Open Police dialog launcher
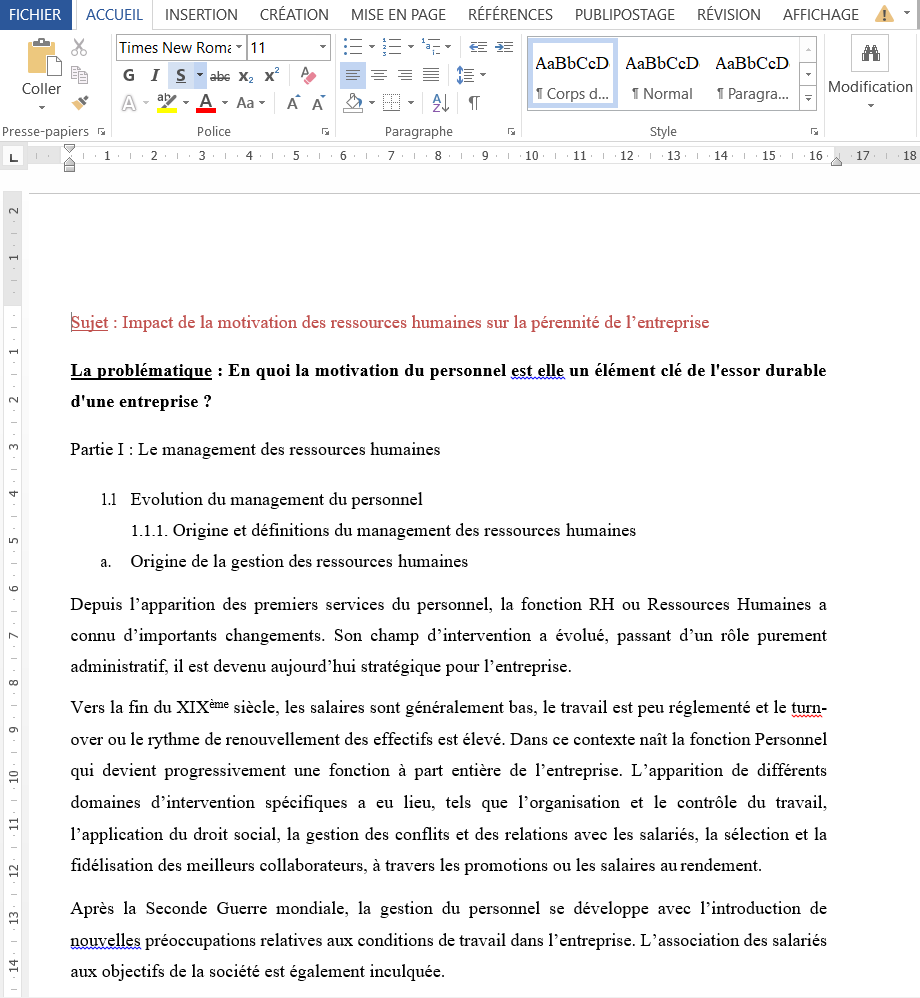The image size is (920, 998). pos(325,132)
